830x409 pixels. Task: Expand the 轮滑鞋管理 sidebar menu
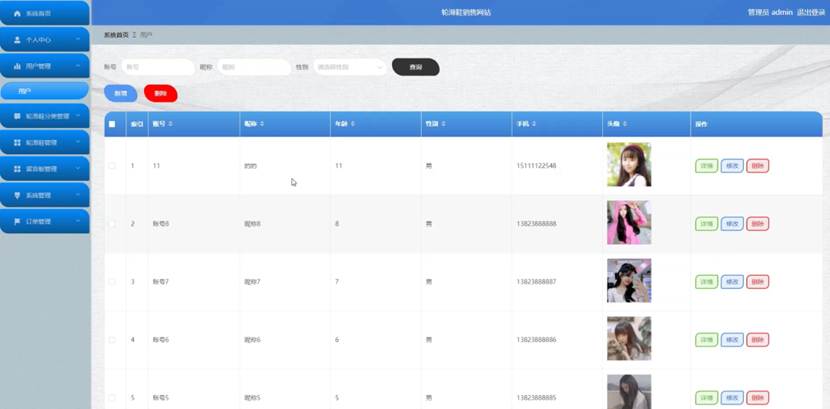click(x=44, y=142)
